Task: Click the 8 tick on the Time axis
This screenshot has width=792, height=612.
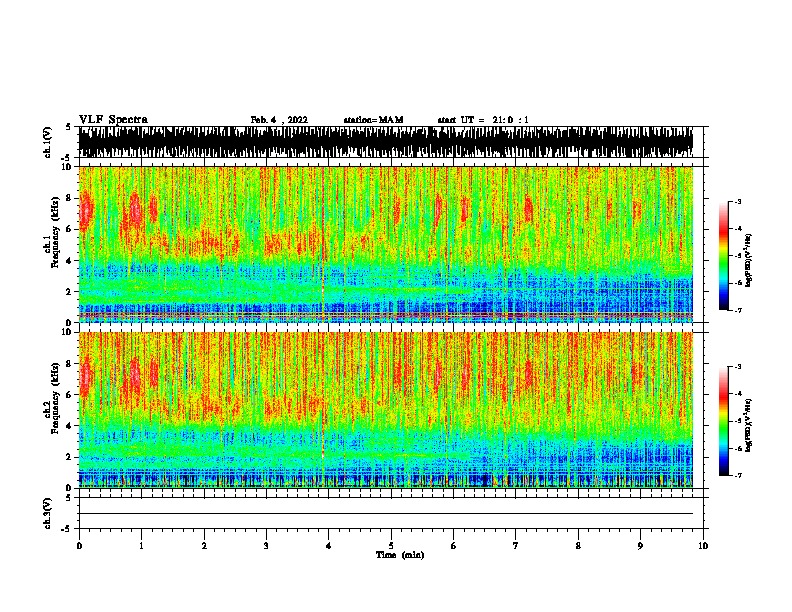Action: [578, 545]
